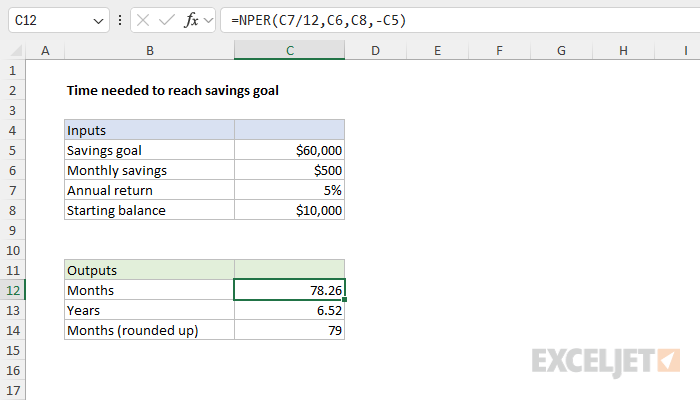Select row 5 header
This screenshot has width=700, height=400.
12,150
